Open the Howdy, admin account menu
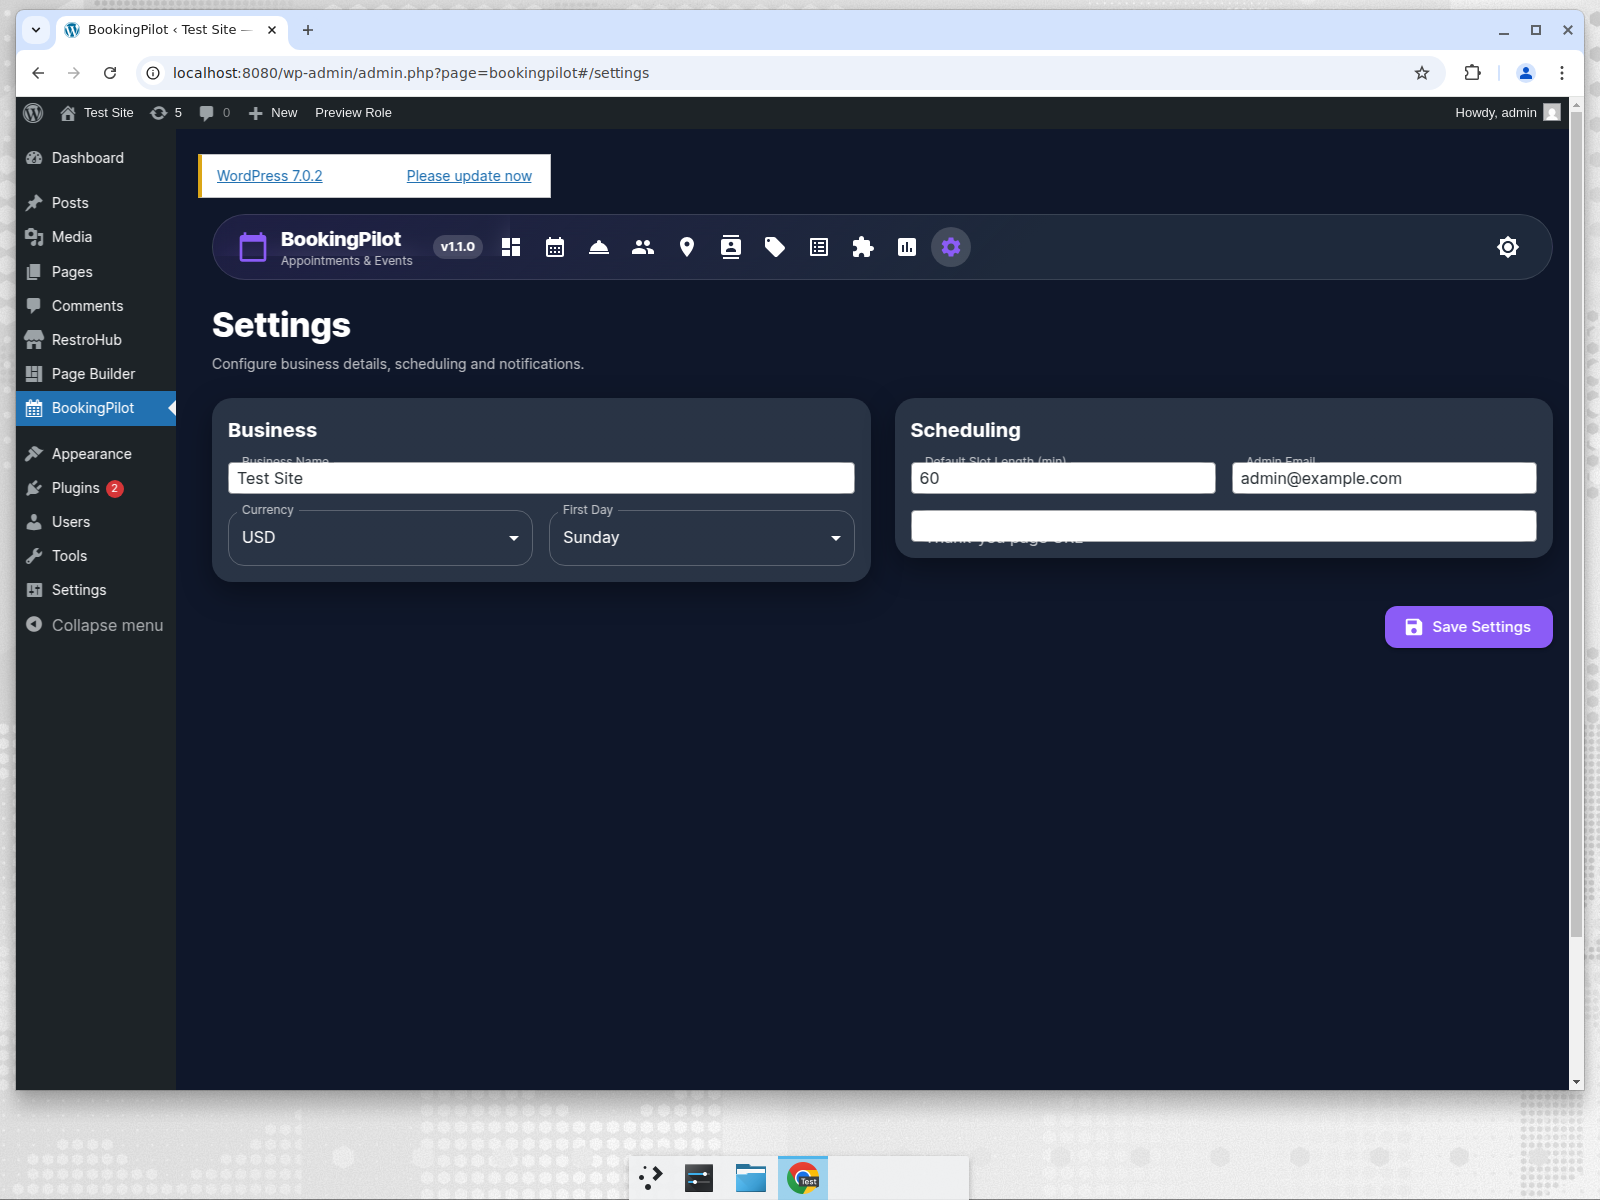This screenshot has height=1200, width=1600. (1507, 113)
